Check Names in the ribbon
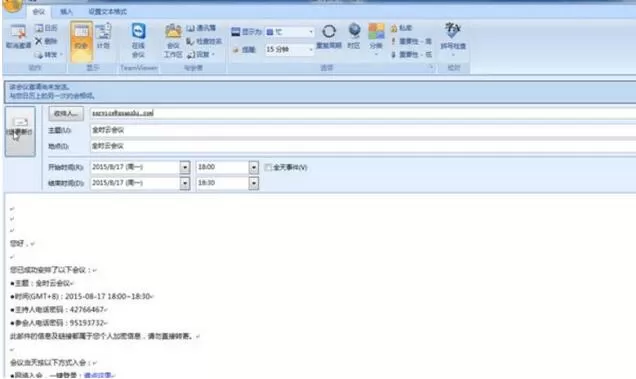Screen dimensions: 636x379 coord(204,41)
